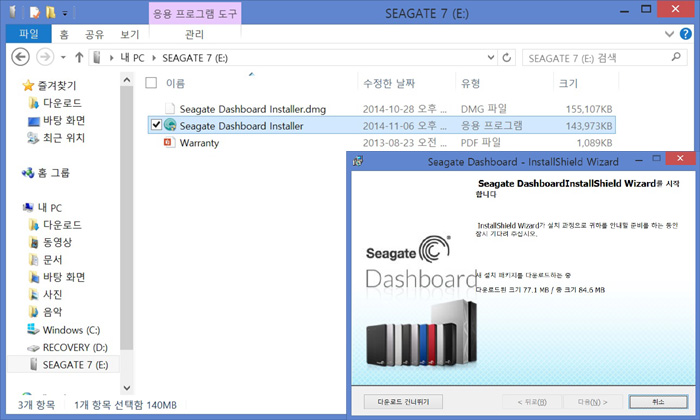Open the 관리 ribbon tab
The height and width of the screenshot is (420, 700).
(x=194, y=34)
